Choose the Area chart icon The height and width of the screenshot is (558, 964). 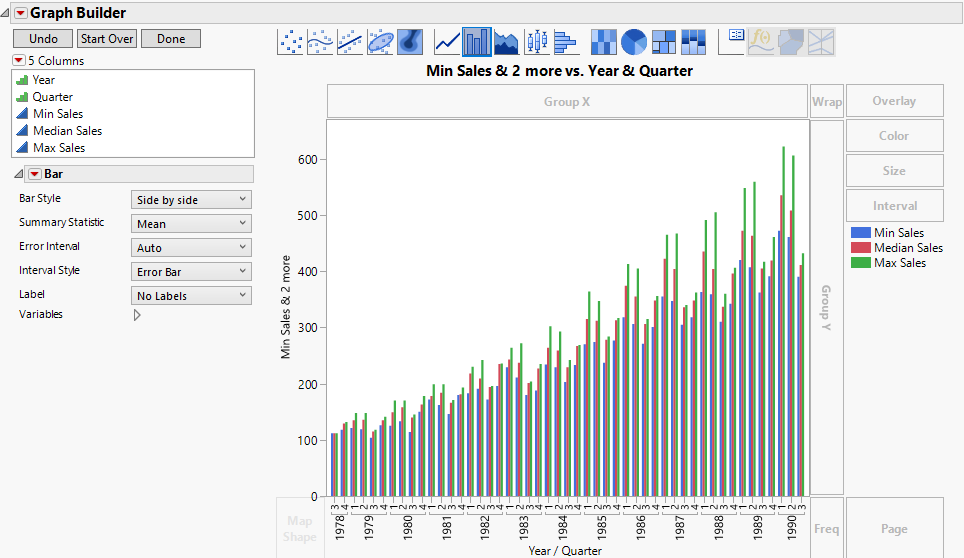[506, 41]
